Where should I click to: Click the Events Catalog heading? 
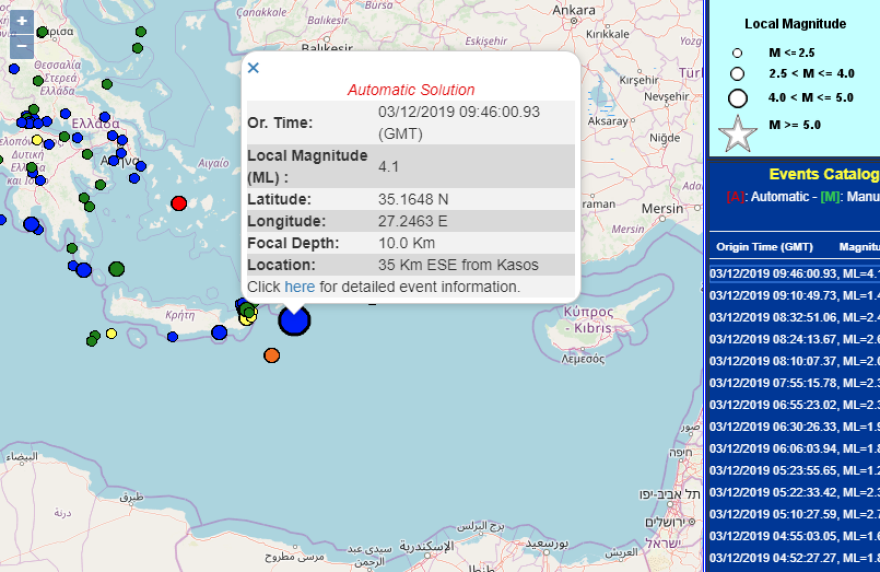click(824, 175)
